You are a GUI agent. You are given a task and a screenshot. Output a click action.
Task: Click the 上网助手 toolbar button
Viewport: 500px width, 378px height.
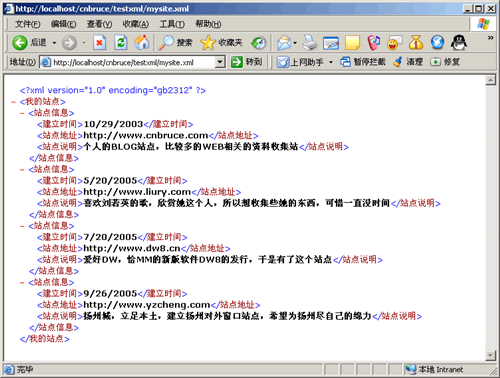300,62
